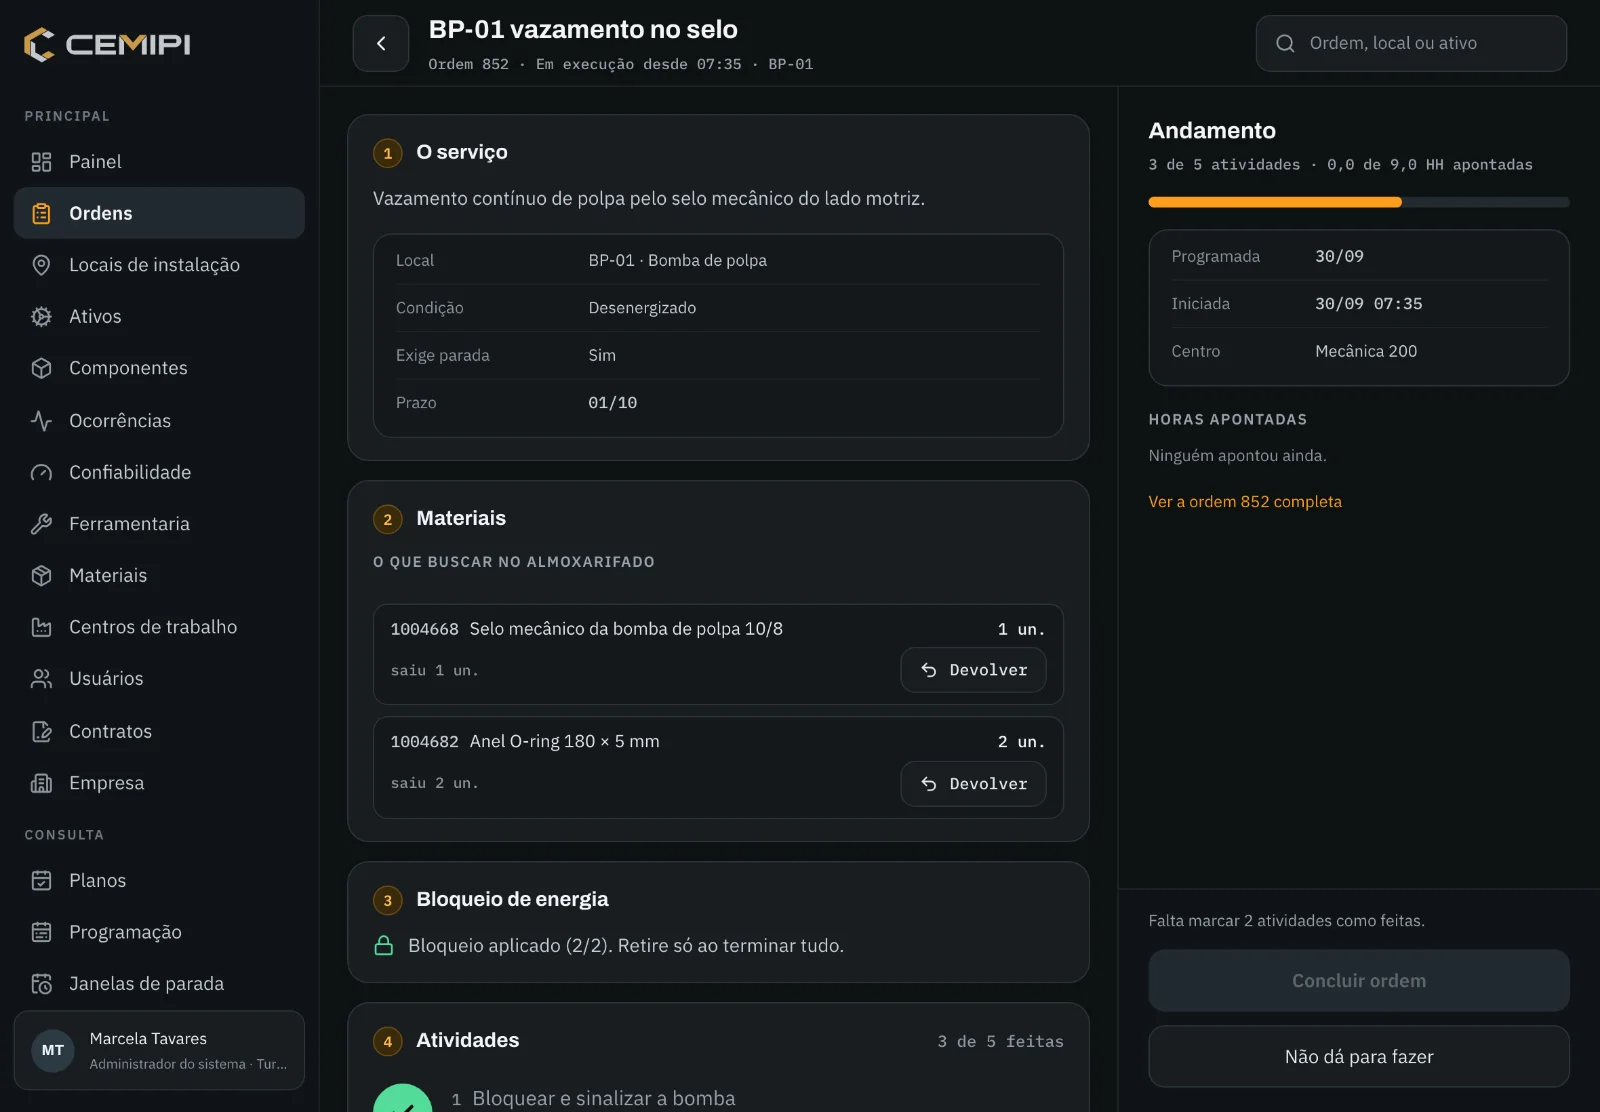1600x1112 pixels.
Task: Devolver the Anel O-ring 180 × 5 mm
Action: coord(973,784)
